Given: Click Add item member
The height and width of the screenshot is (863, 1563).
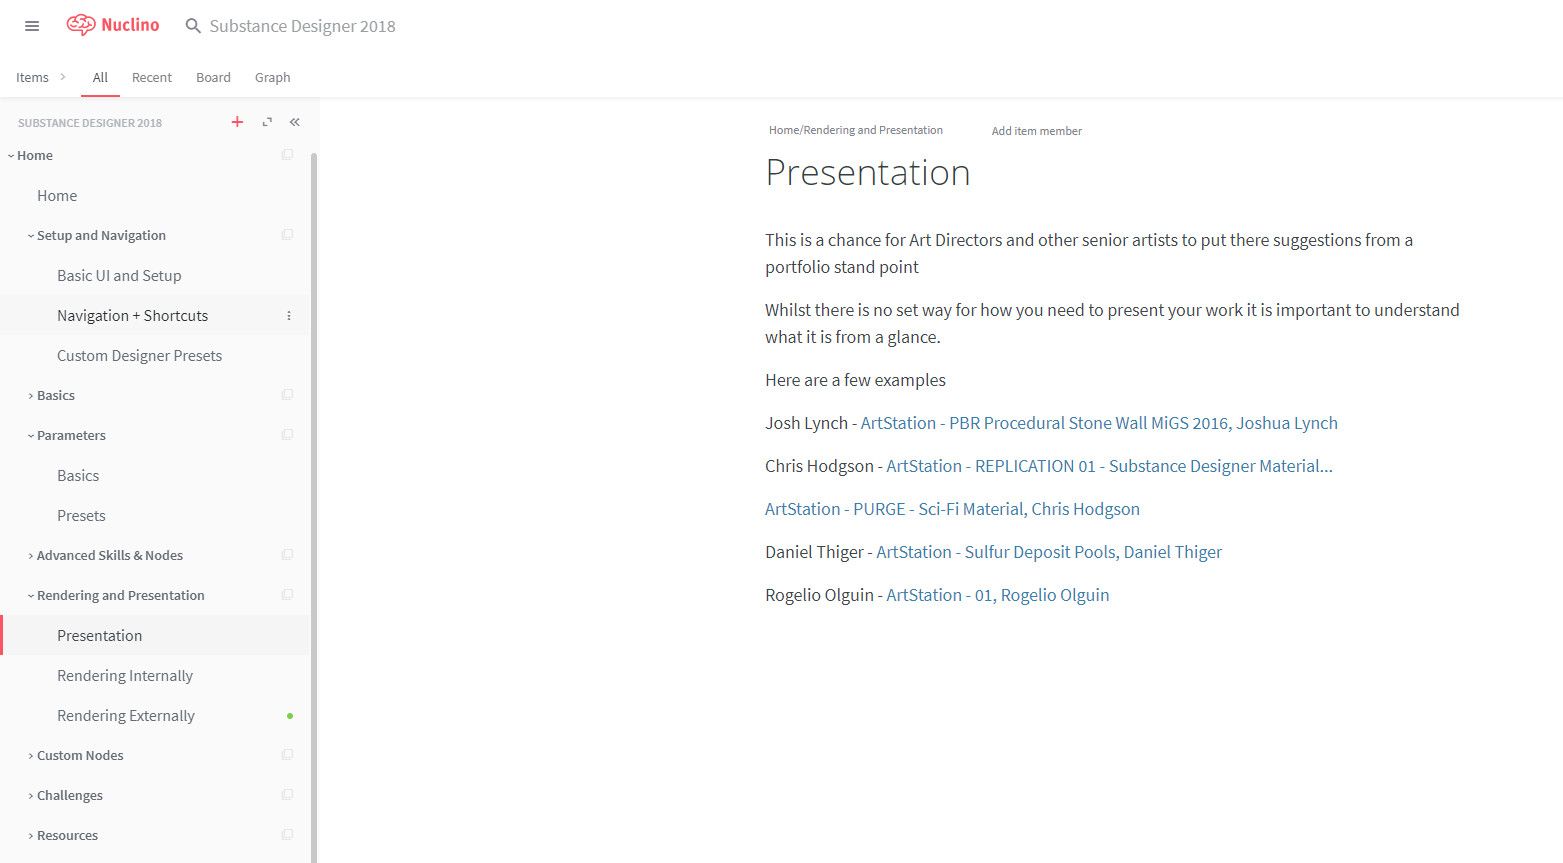Looking at the screenshot, I should click(1036, 131).
